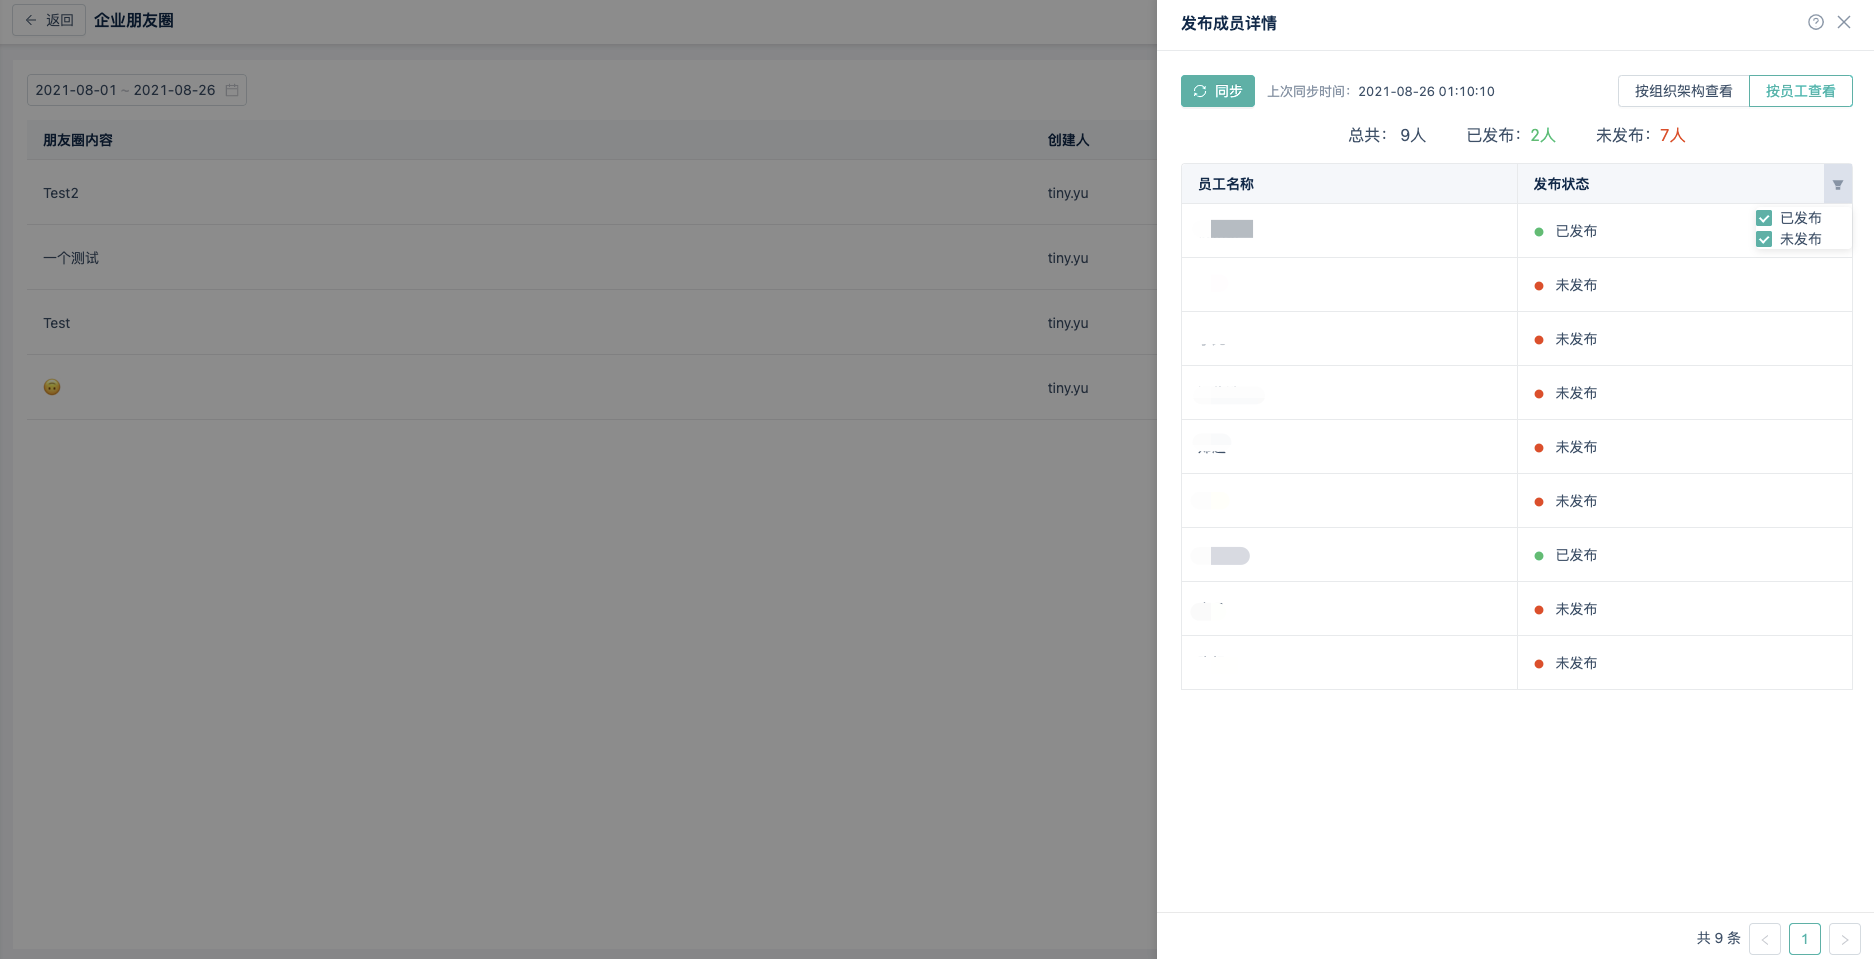The width and height of the screenshot is (1874, 959).
Task: Close the 发布成员详情 panel
Action: tap(1844, 22)
